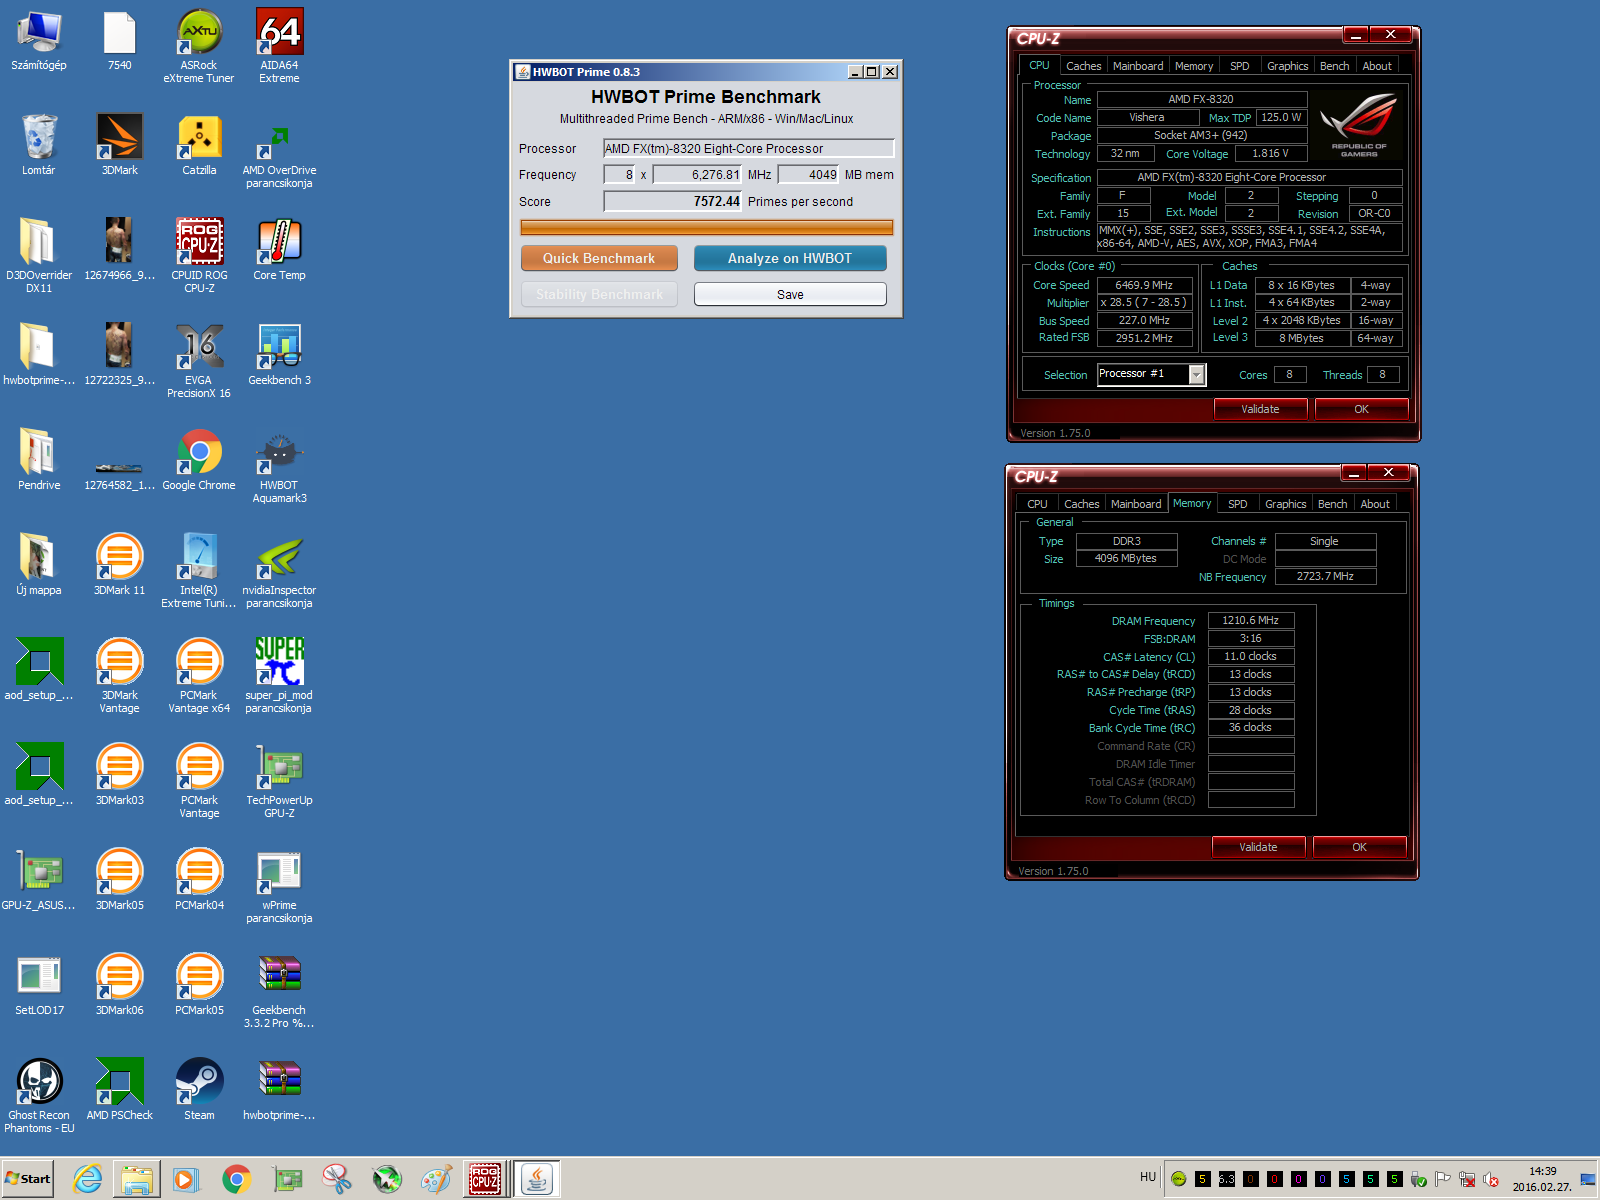Open PCMark05 desktop shortcut
This screenshot has height=1200, width=1600.
pos(199,985)
